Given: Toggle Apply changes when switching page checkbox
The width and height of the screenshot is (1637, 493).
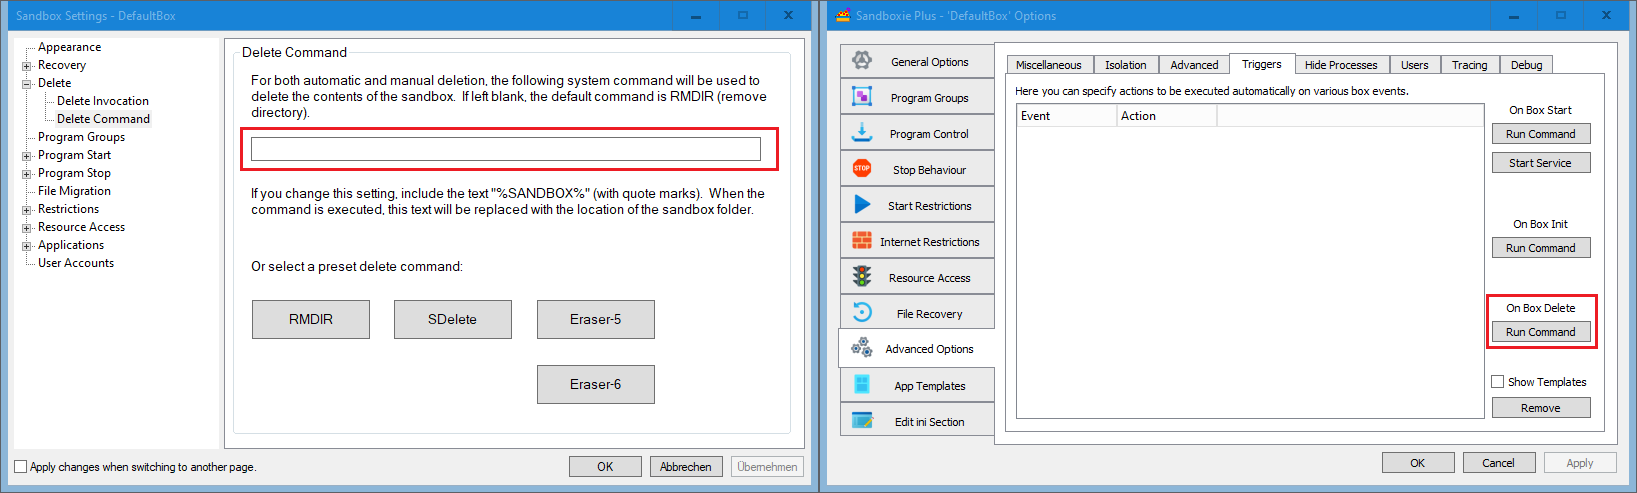Looking at the screenshot, I should coord(21,467).
